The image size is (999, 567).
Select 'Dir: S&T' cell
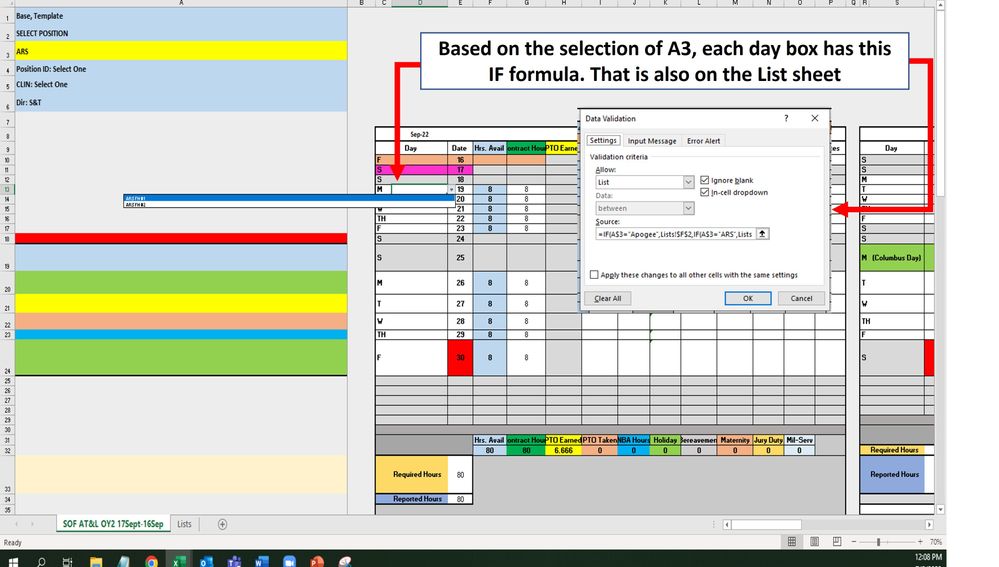[181, 102]
